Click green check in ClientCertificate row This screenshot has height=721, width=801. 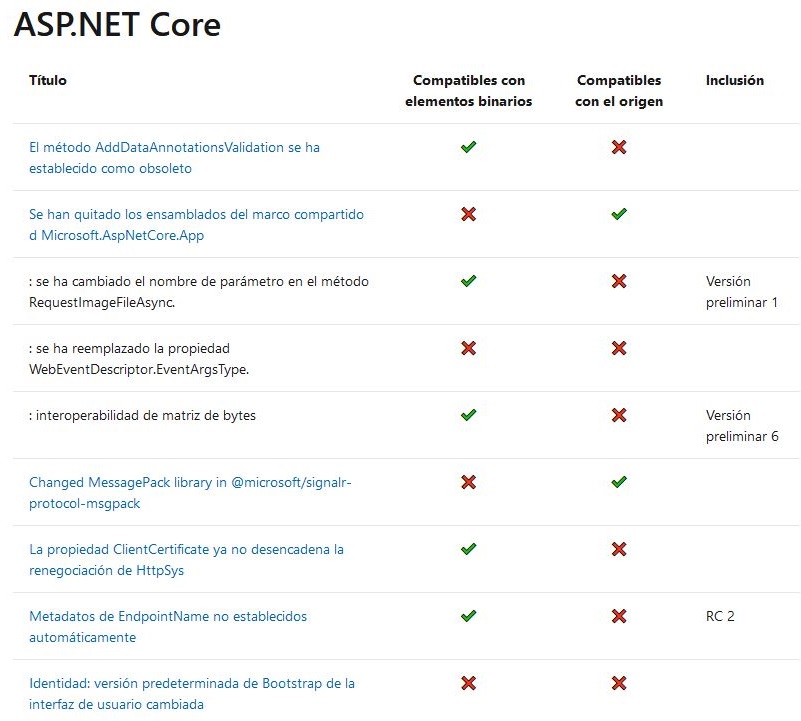pos(468,549)
